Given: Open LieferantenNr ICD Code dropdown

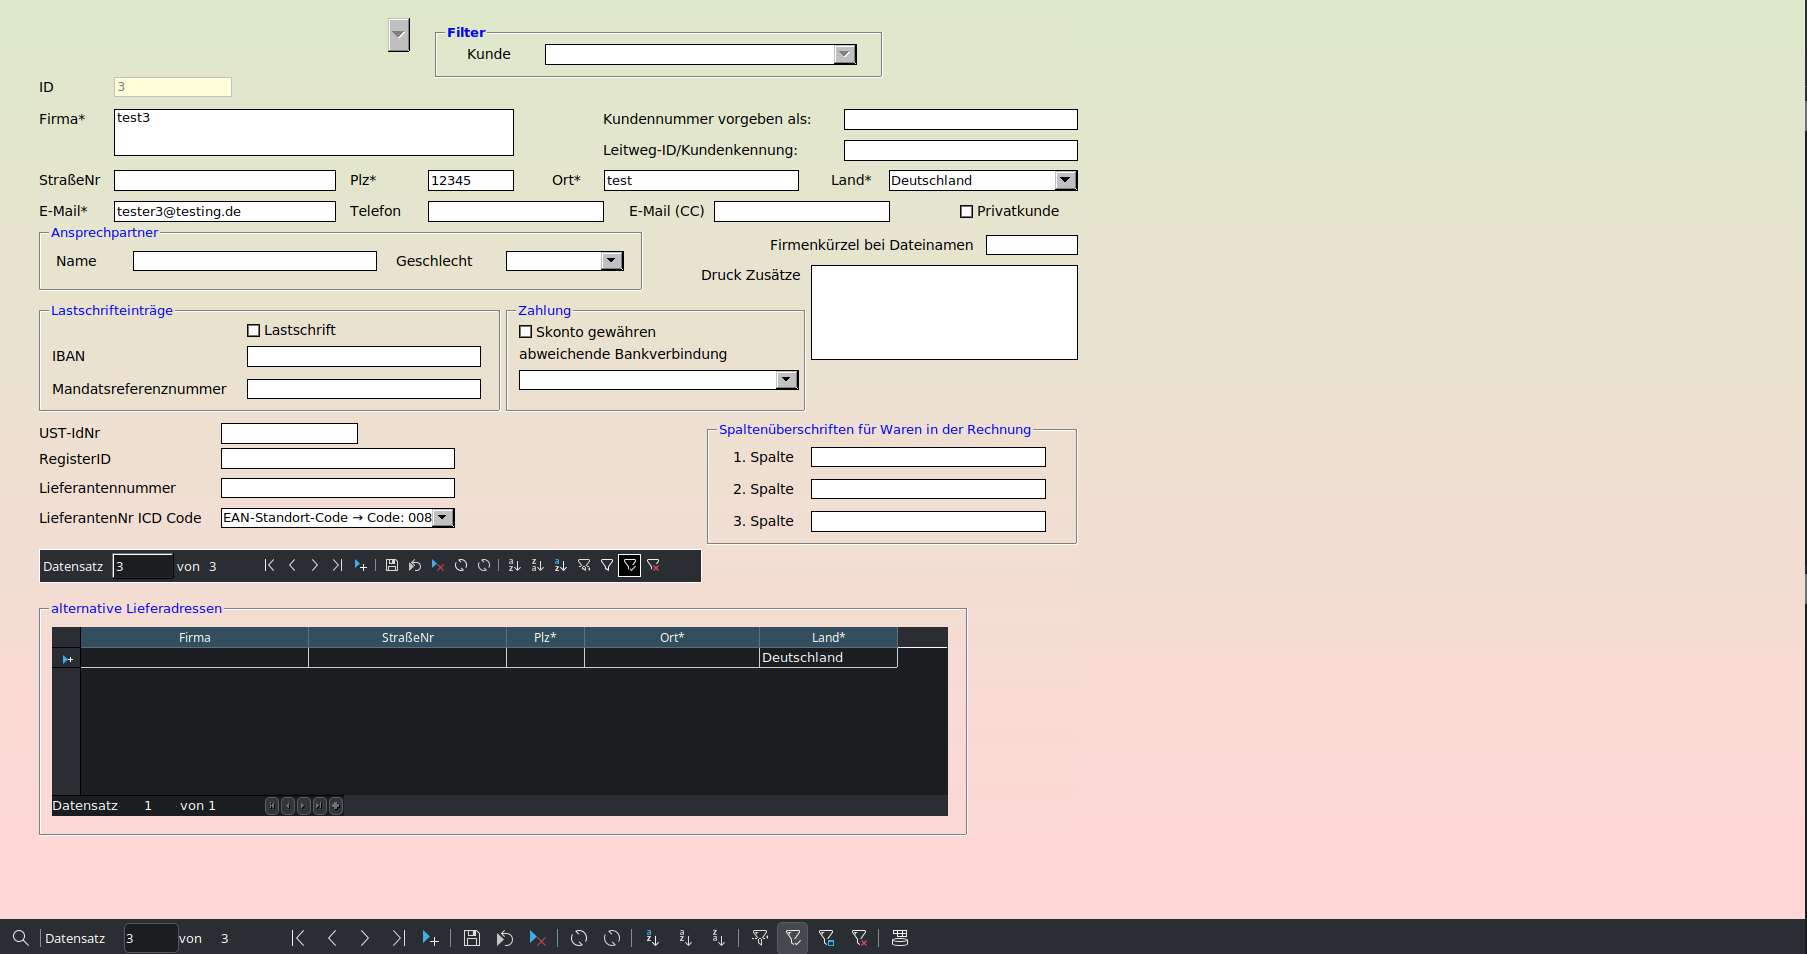Looking at the screenshot, I should coord(443,518).
